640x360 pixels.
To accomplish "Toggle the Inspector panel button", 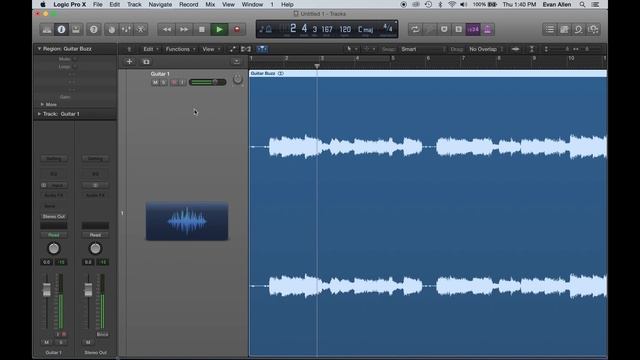I will [61, 29].
